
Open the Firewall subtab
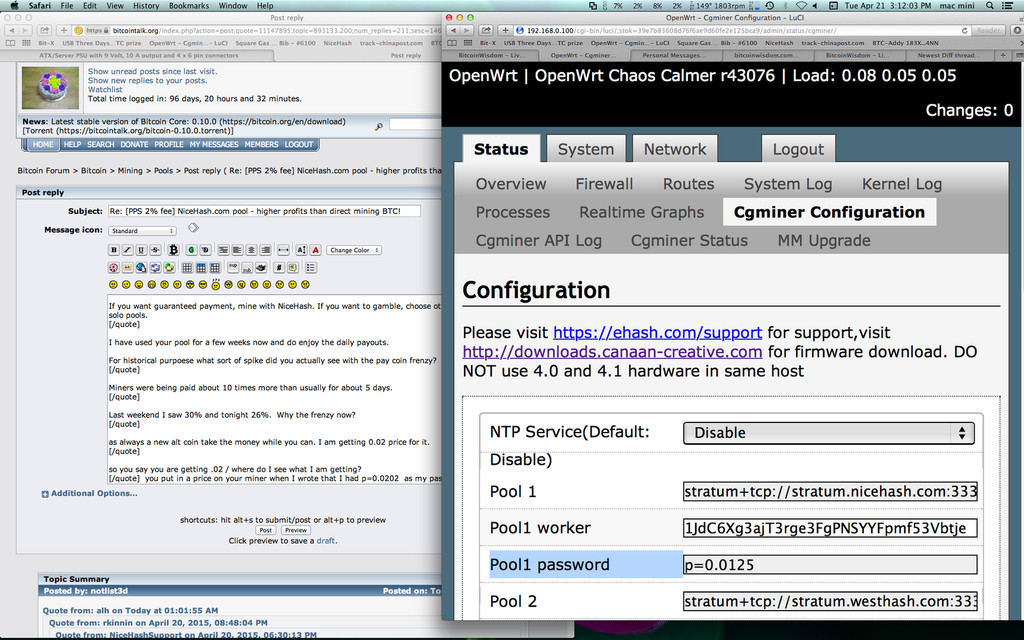pos(604,184)
